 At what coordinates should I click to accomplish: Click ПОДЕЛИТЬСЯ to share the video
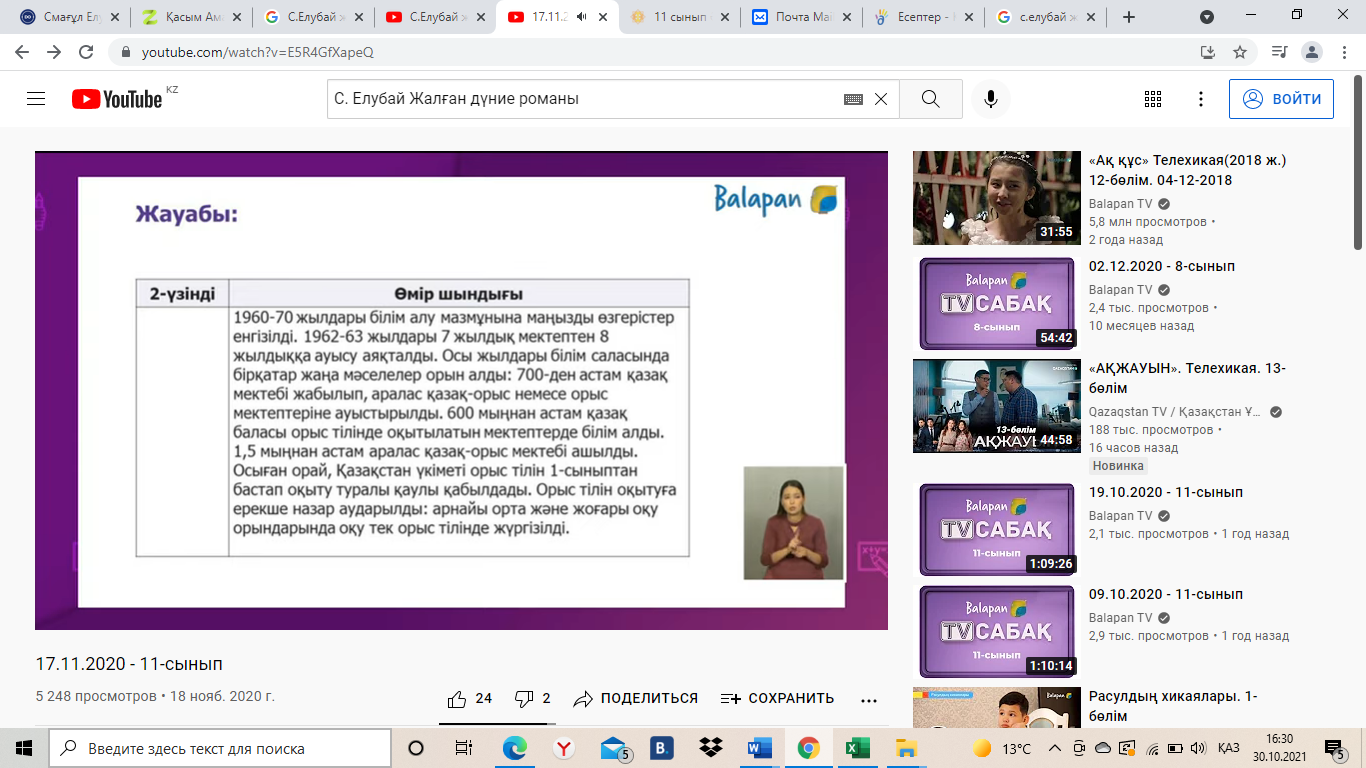pos(635,698)
